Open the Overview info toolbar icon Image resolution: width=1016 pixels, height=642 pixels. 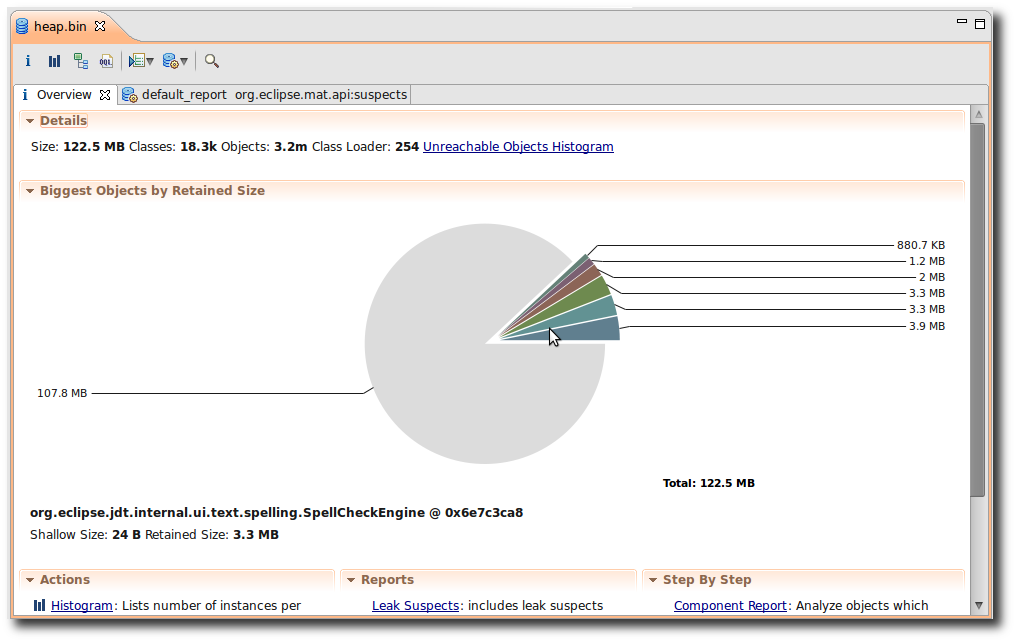(x=28, y=61)
